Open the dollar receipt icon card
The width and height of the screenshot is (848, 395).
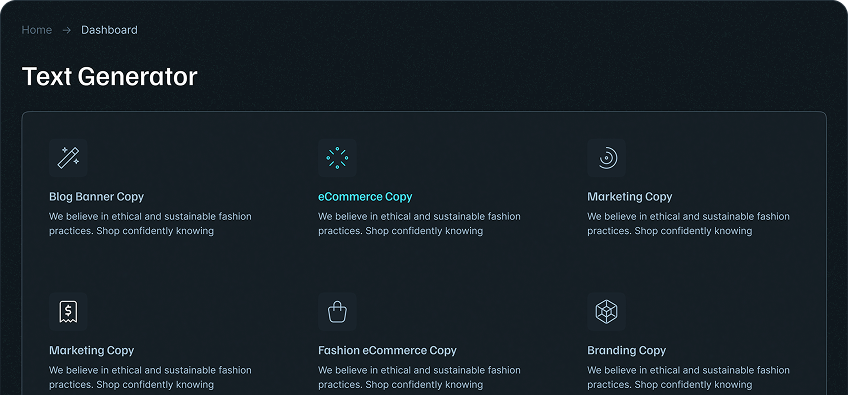68,312
